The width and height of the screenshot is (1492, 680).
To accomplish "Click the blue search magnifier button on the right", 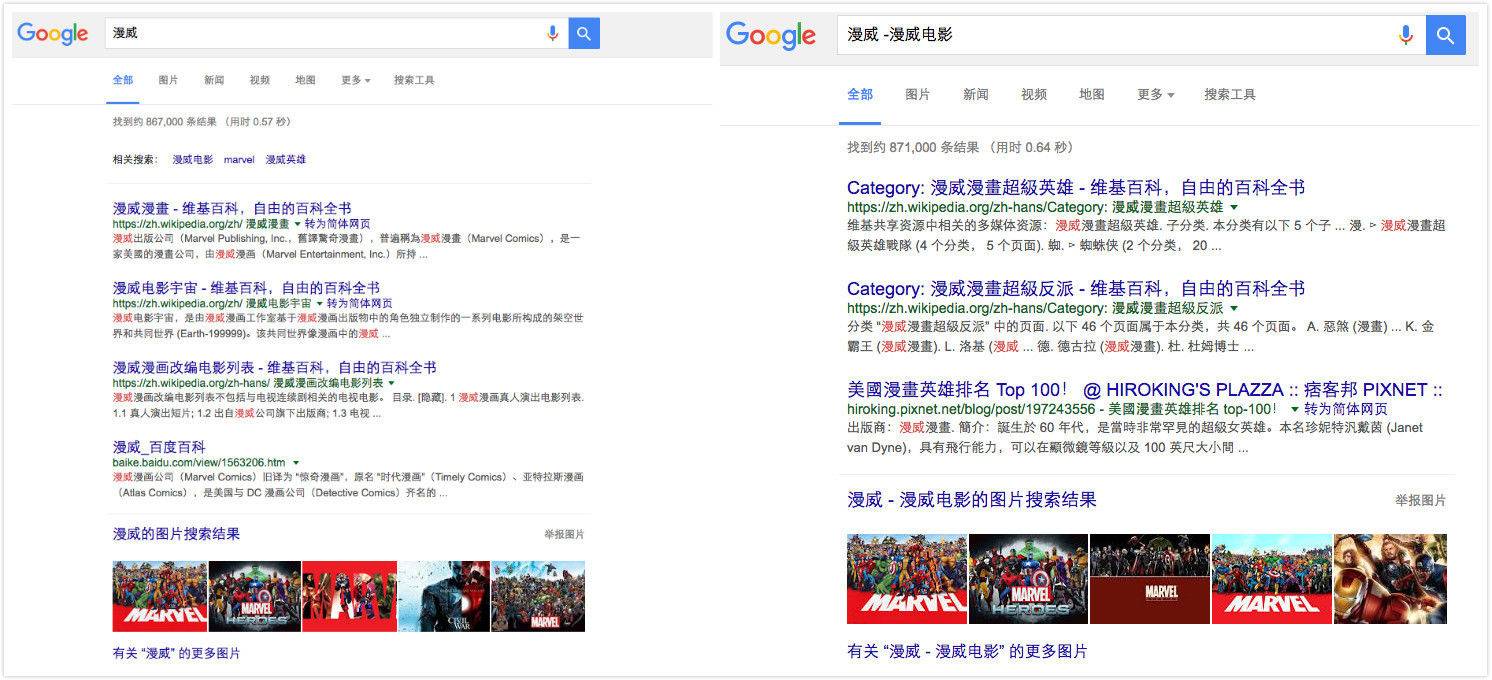I will click(x=1444, y=35).
